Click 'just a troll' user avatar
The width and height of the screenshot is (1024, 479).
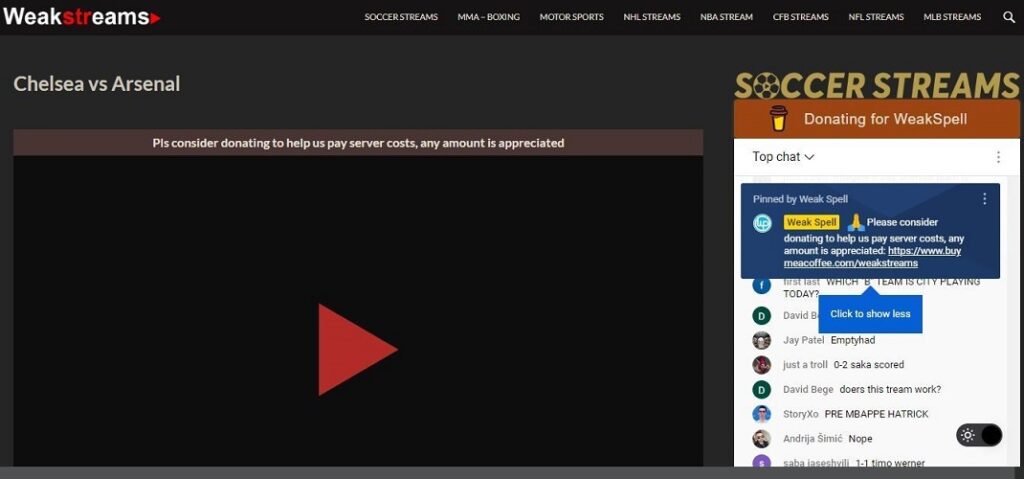pyautogui.click(x=761, y=365)
